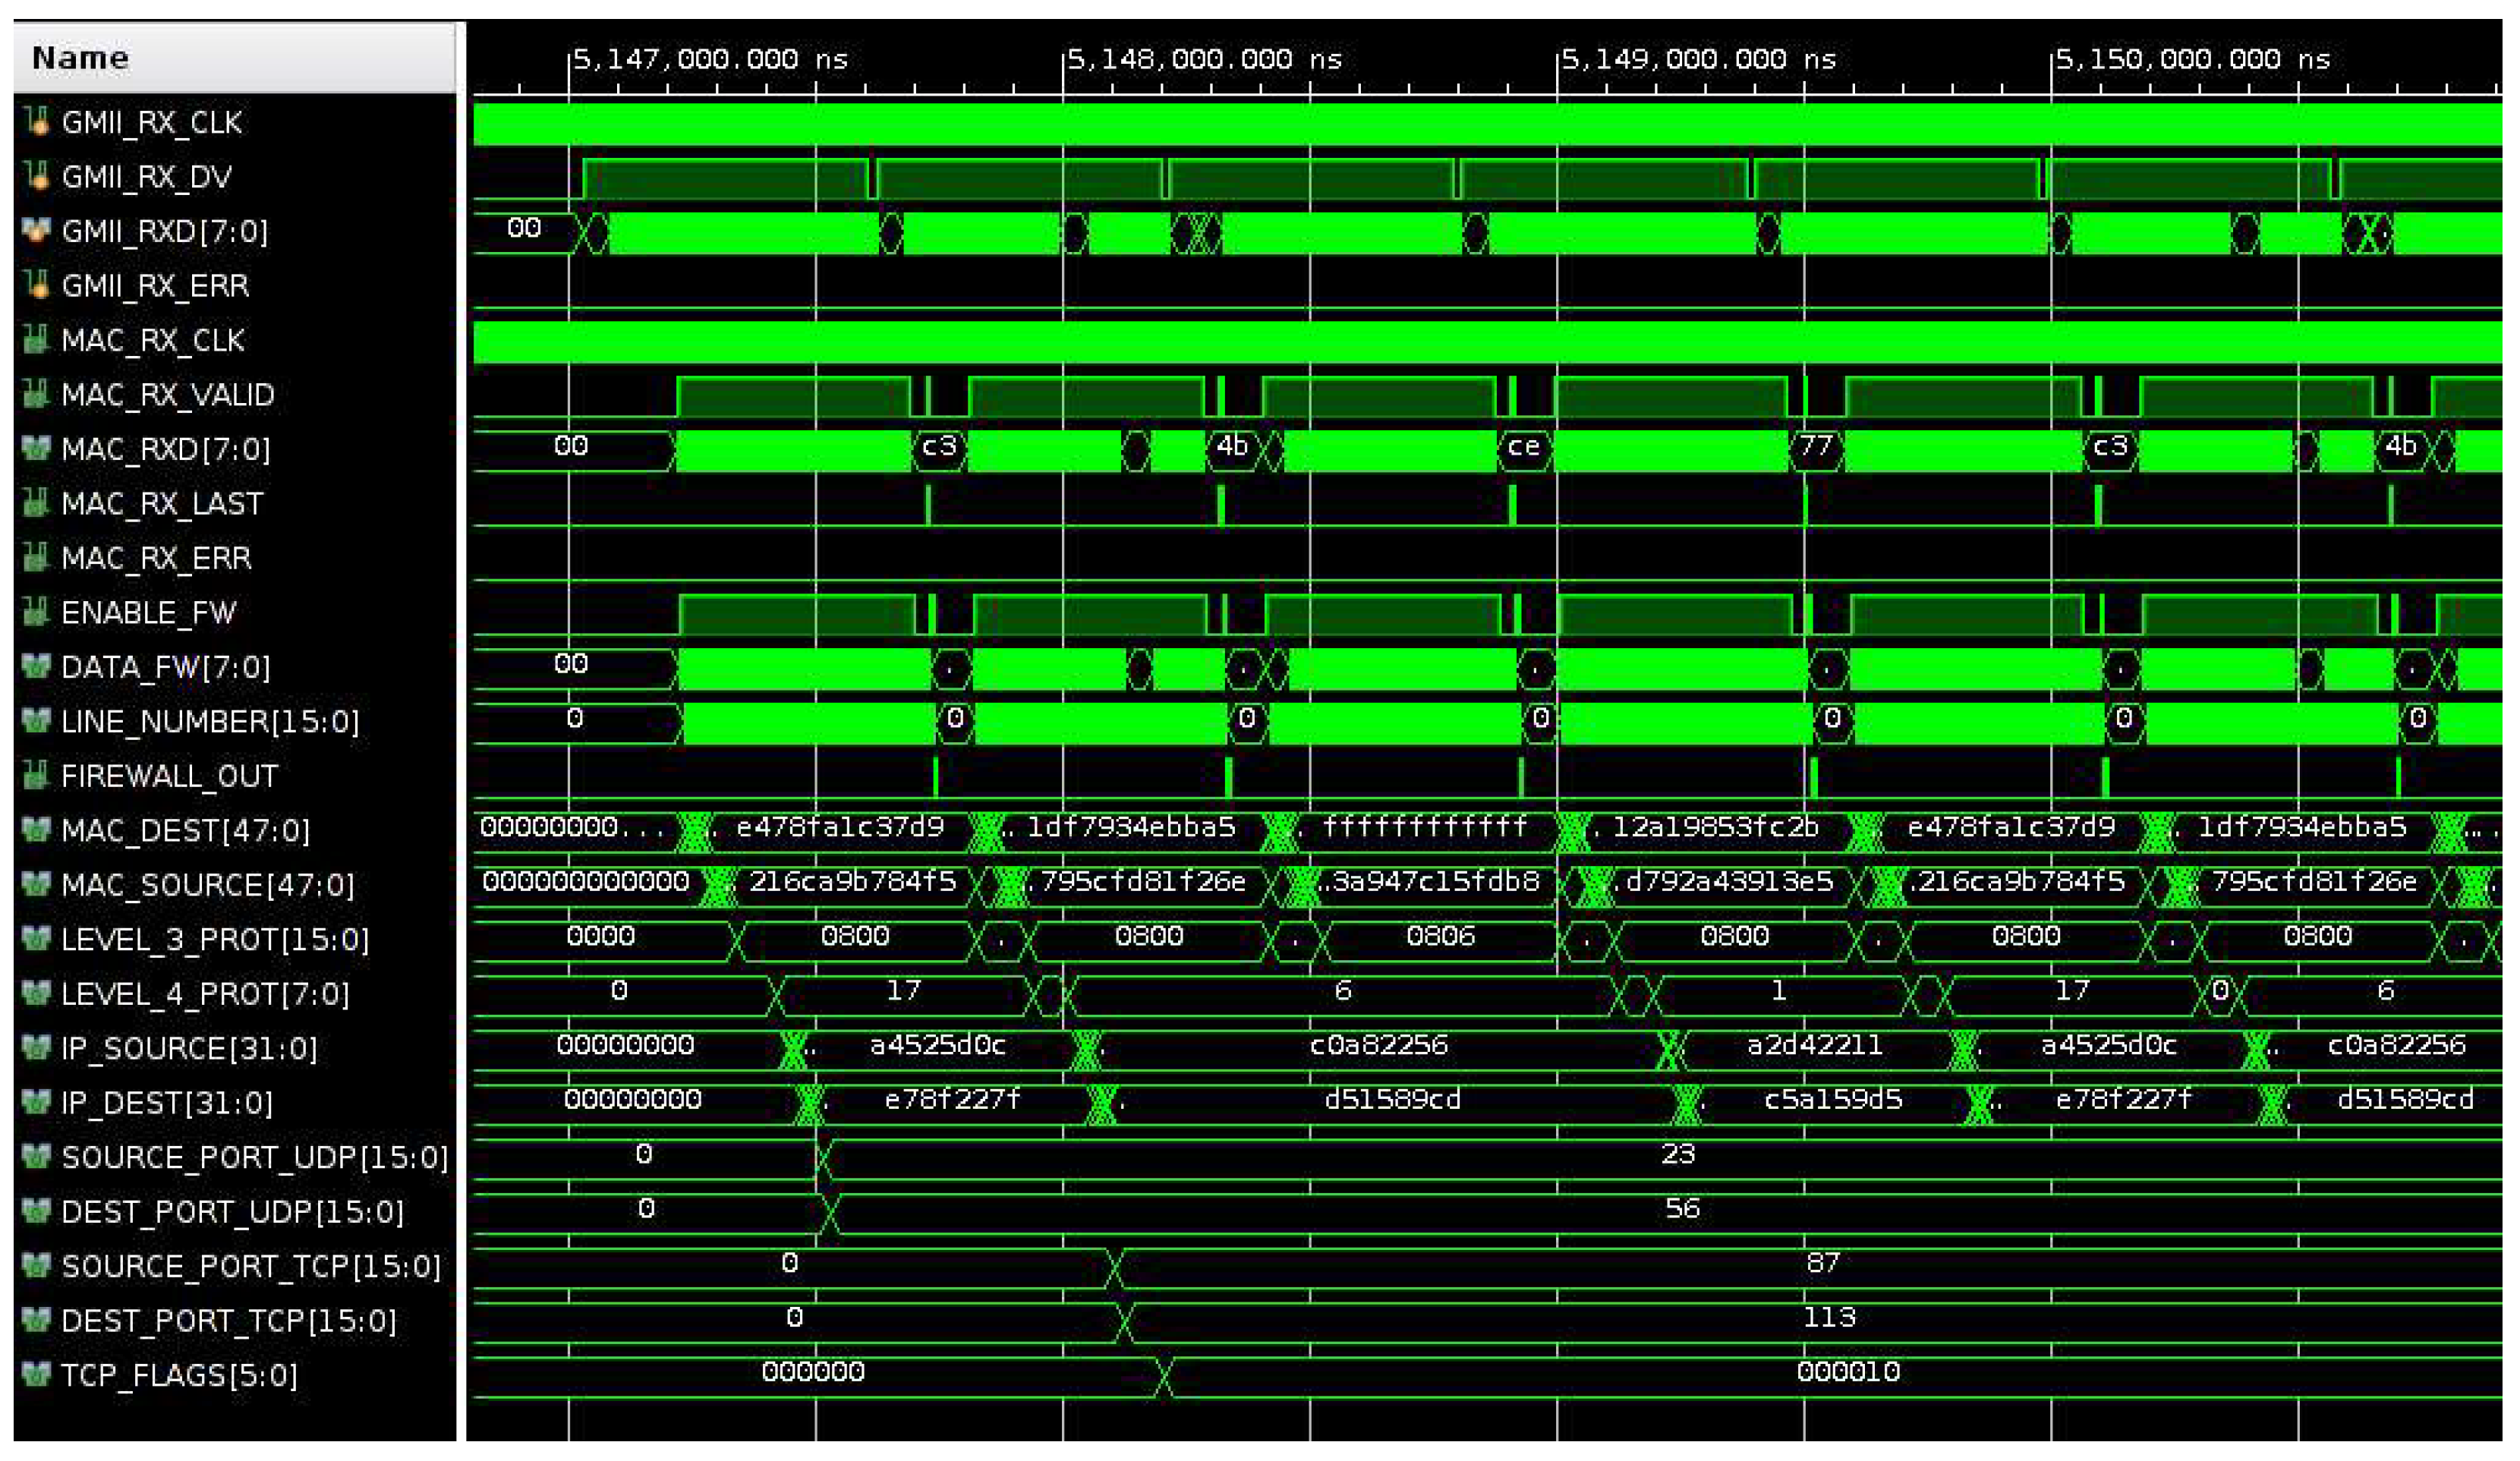Click the IP_SOURCE[31:0] bus icon
2520x1461 pixels.
[x=37, y=1047]
